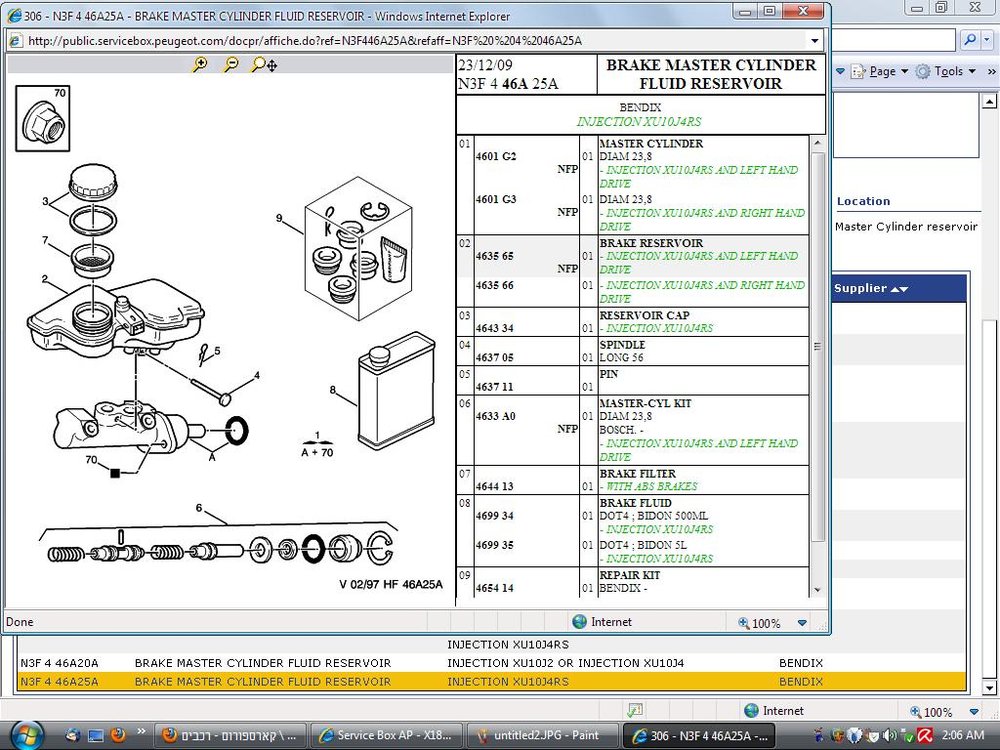Click part number 4699 34
Viewport: 1000px width, 750px height.
(x=494, y=515)
